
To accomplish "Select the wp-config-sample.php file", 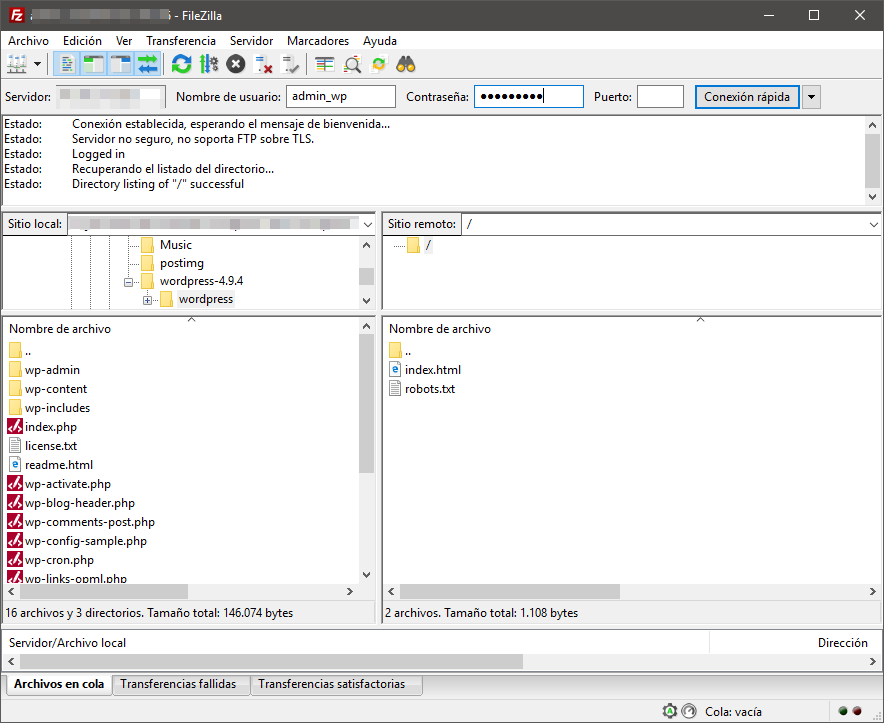I will 86,541.
